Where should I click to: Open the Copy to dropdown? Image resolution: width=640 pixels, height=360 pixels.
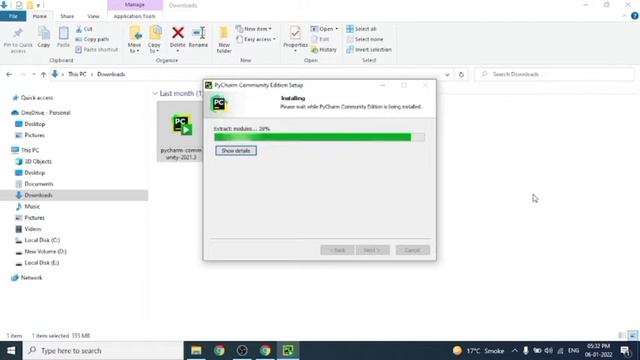pos(154,40)
